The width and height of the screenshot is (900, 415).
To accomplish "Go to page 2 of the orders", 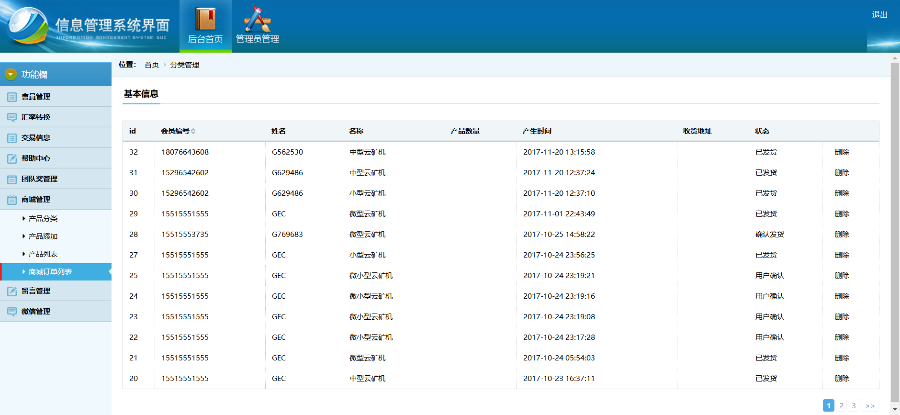I will [841, 405].
